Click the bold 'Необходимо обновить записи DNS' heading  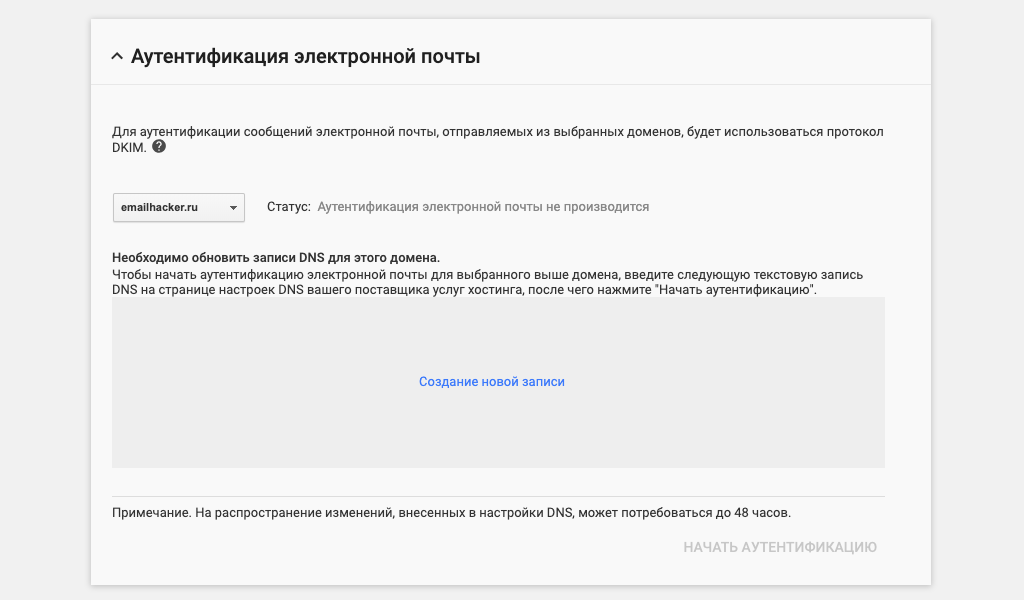click(x=276, y=257)
